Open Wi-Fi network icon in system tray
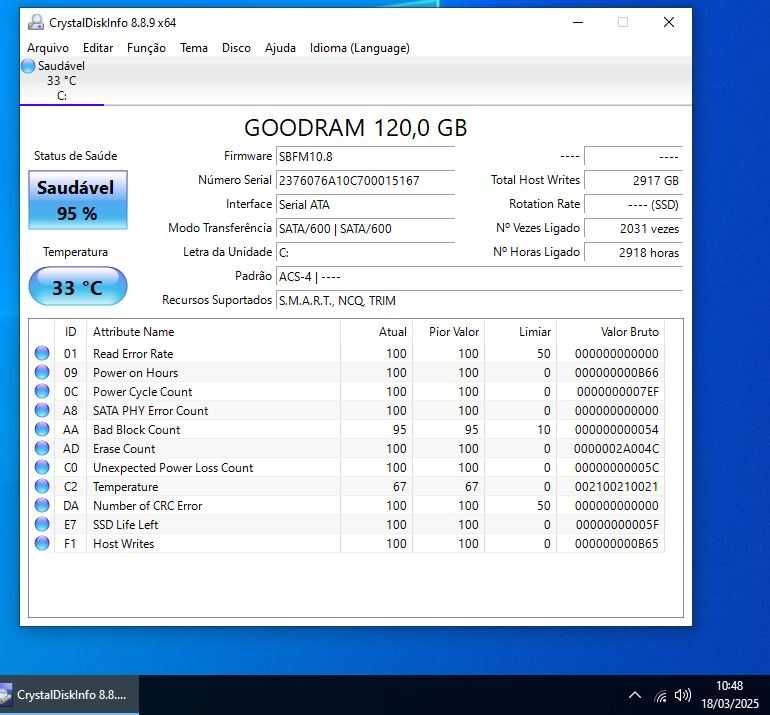This screenshot has height=715, width=770. [661, 695]
